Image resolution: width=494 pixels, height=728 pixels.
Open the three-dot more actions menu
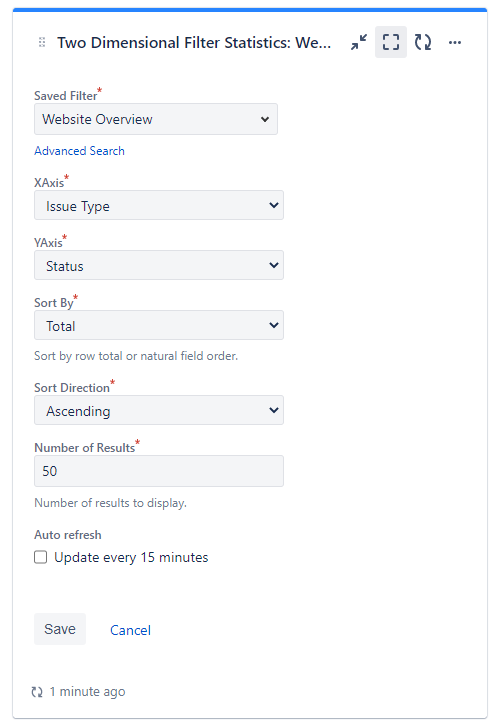(x=455, y=43)
